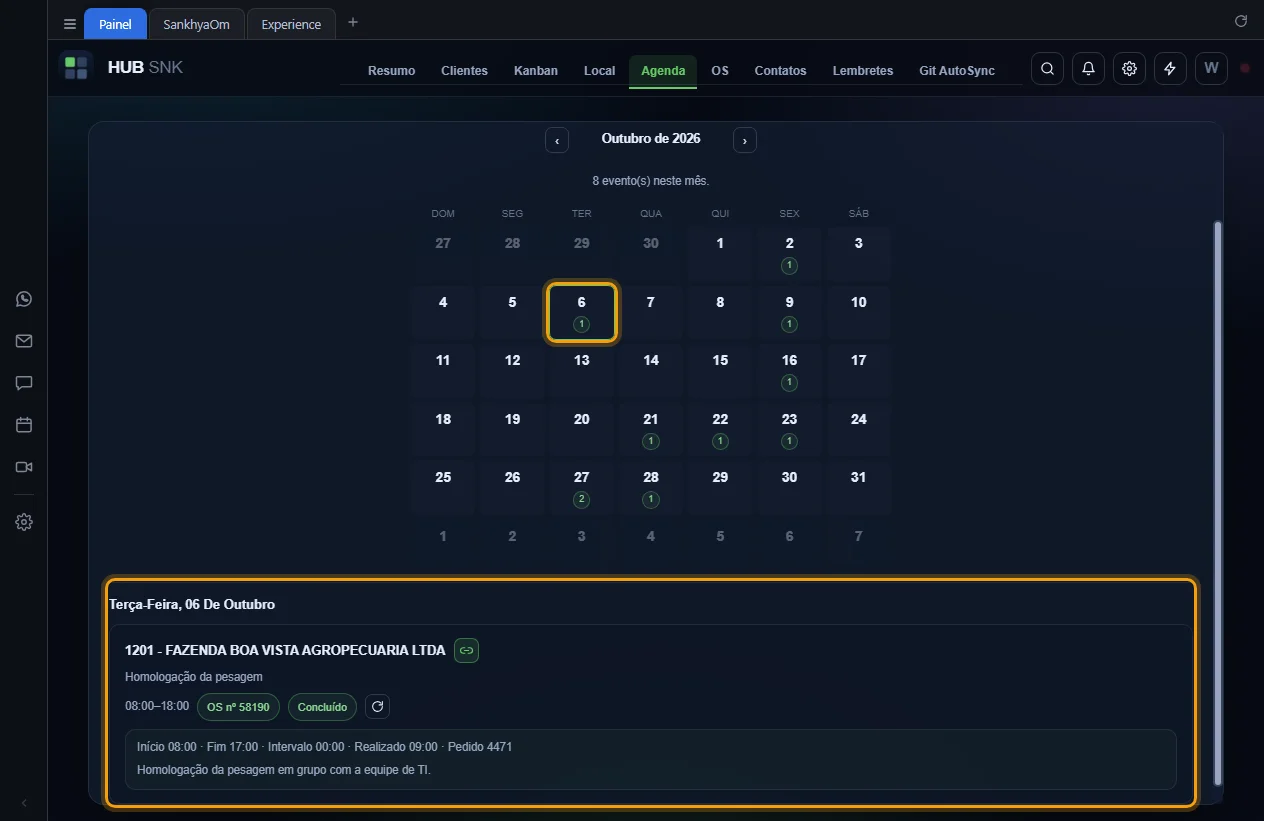Collapse sidebar with bottom-left chevron
The height and width of the screenshot is (821, 1264).
(x=24, y=803)
